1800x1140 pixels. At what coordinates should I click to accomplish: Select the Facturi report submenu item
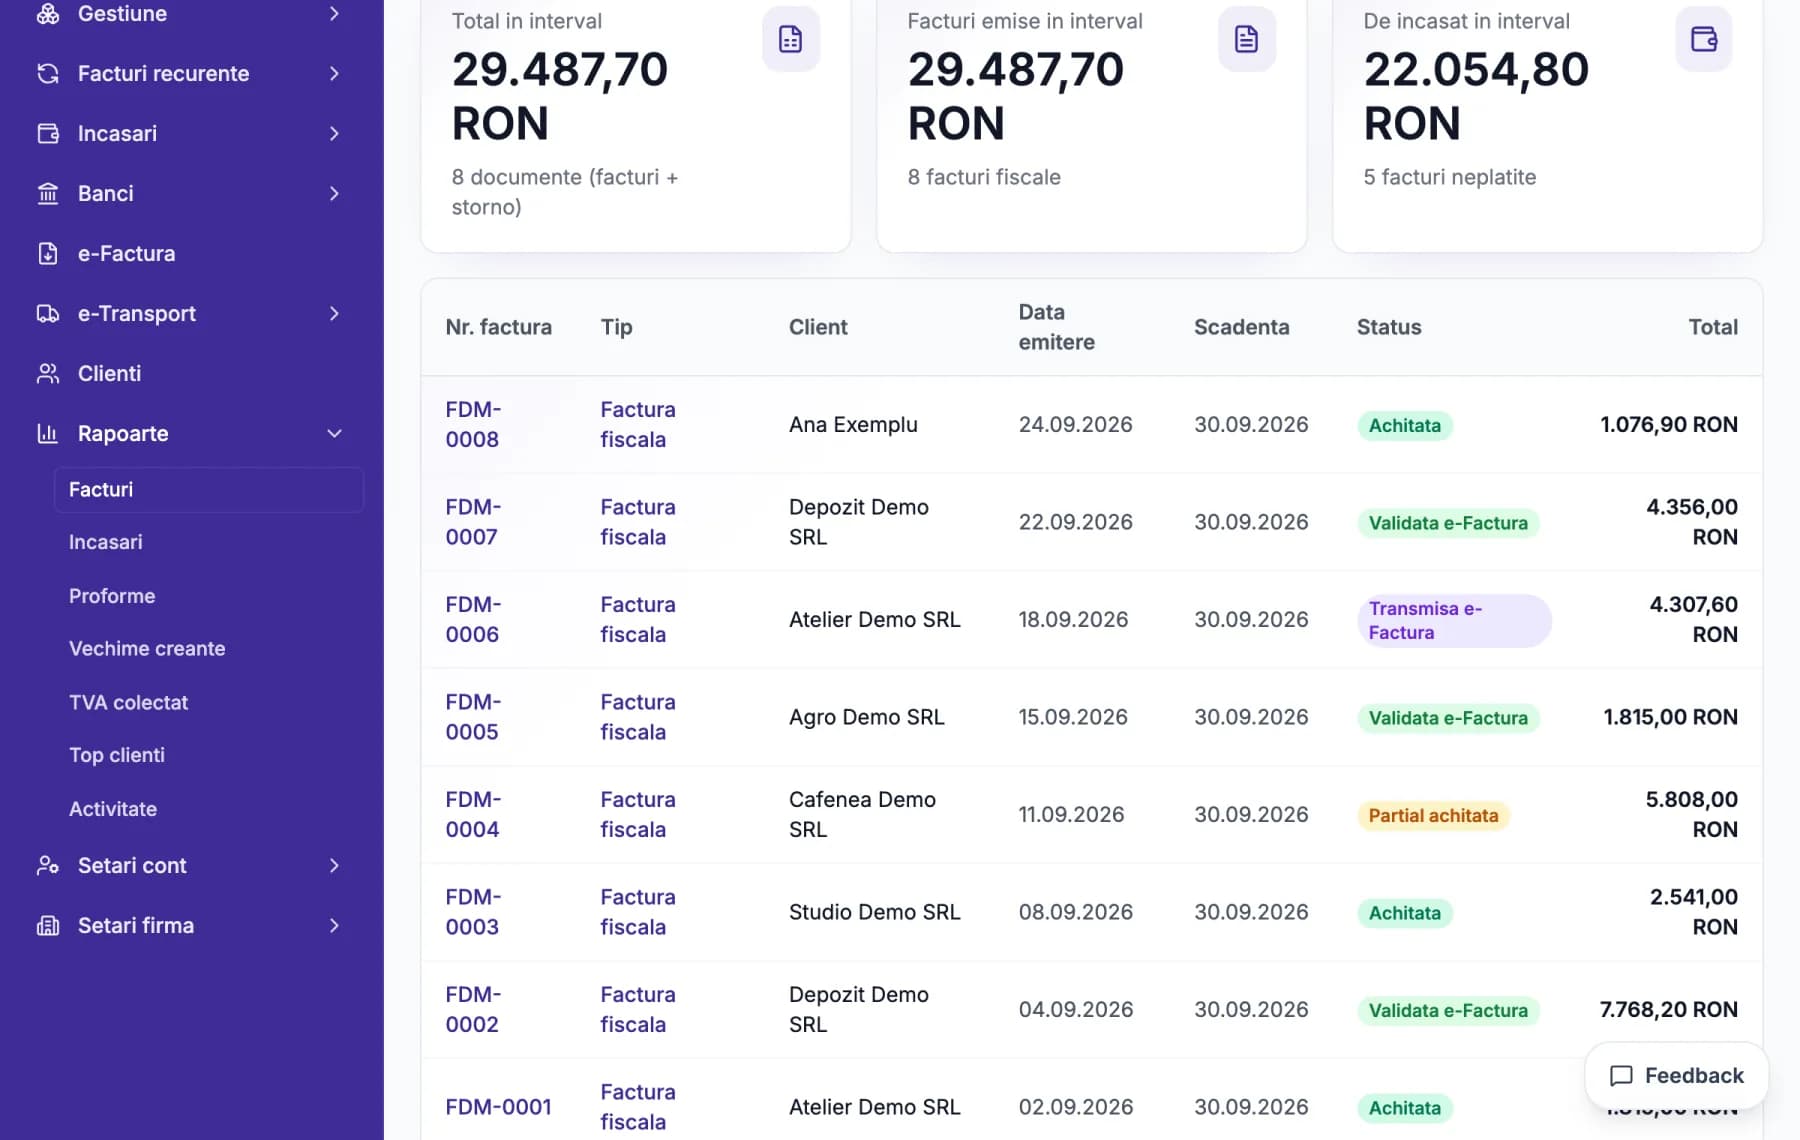click(208, 490)
